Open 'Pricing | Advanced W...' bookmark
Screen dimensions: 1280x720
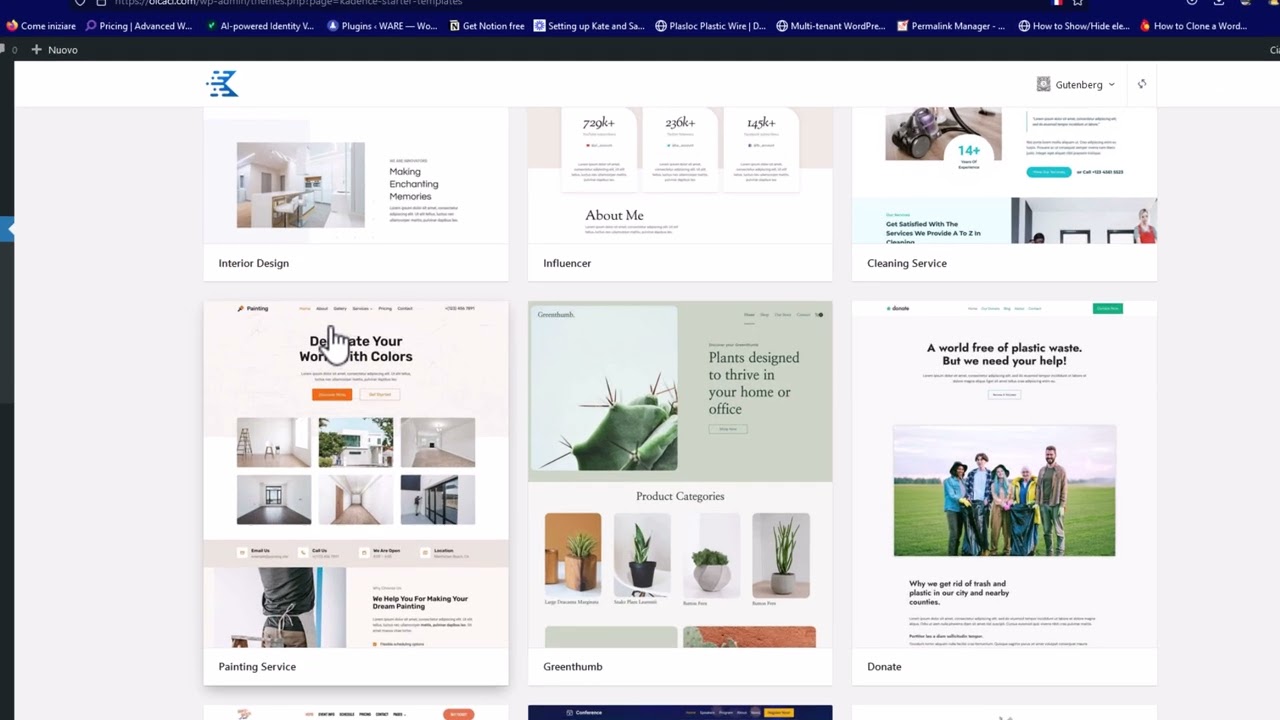pos(138,26)
